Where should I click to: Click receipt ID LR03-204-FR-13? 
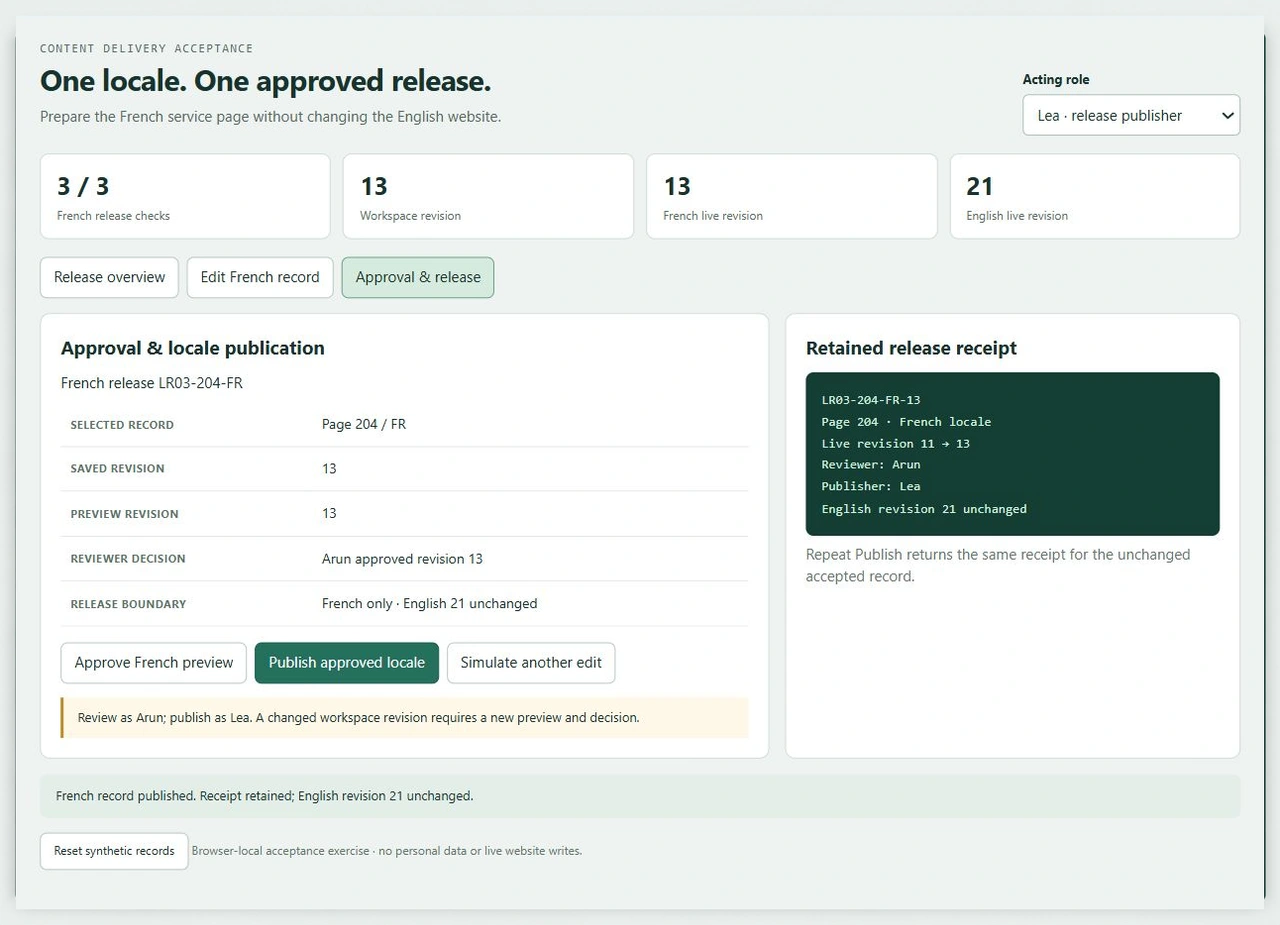(871, 400)
